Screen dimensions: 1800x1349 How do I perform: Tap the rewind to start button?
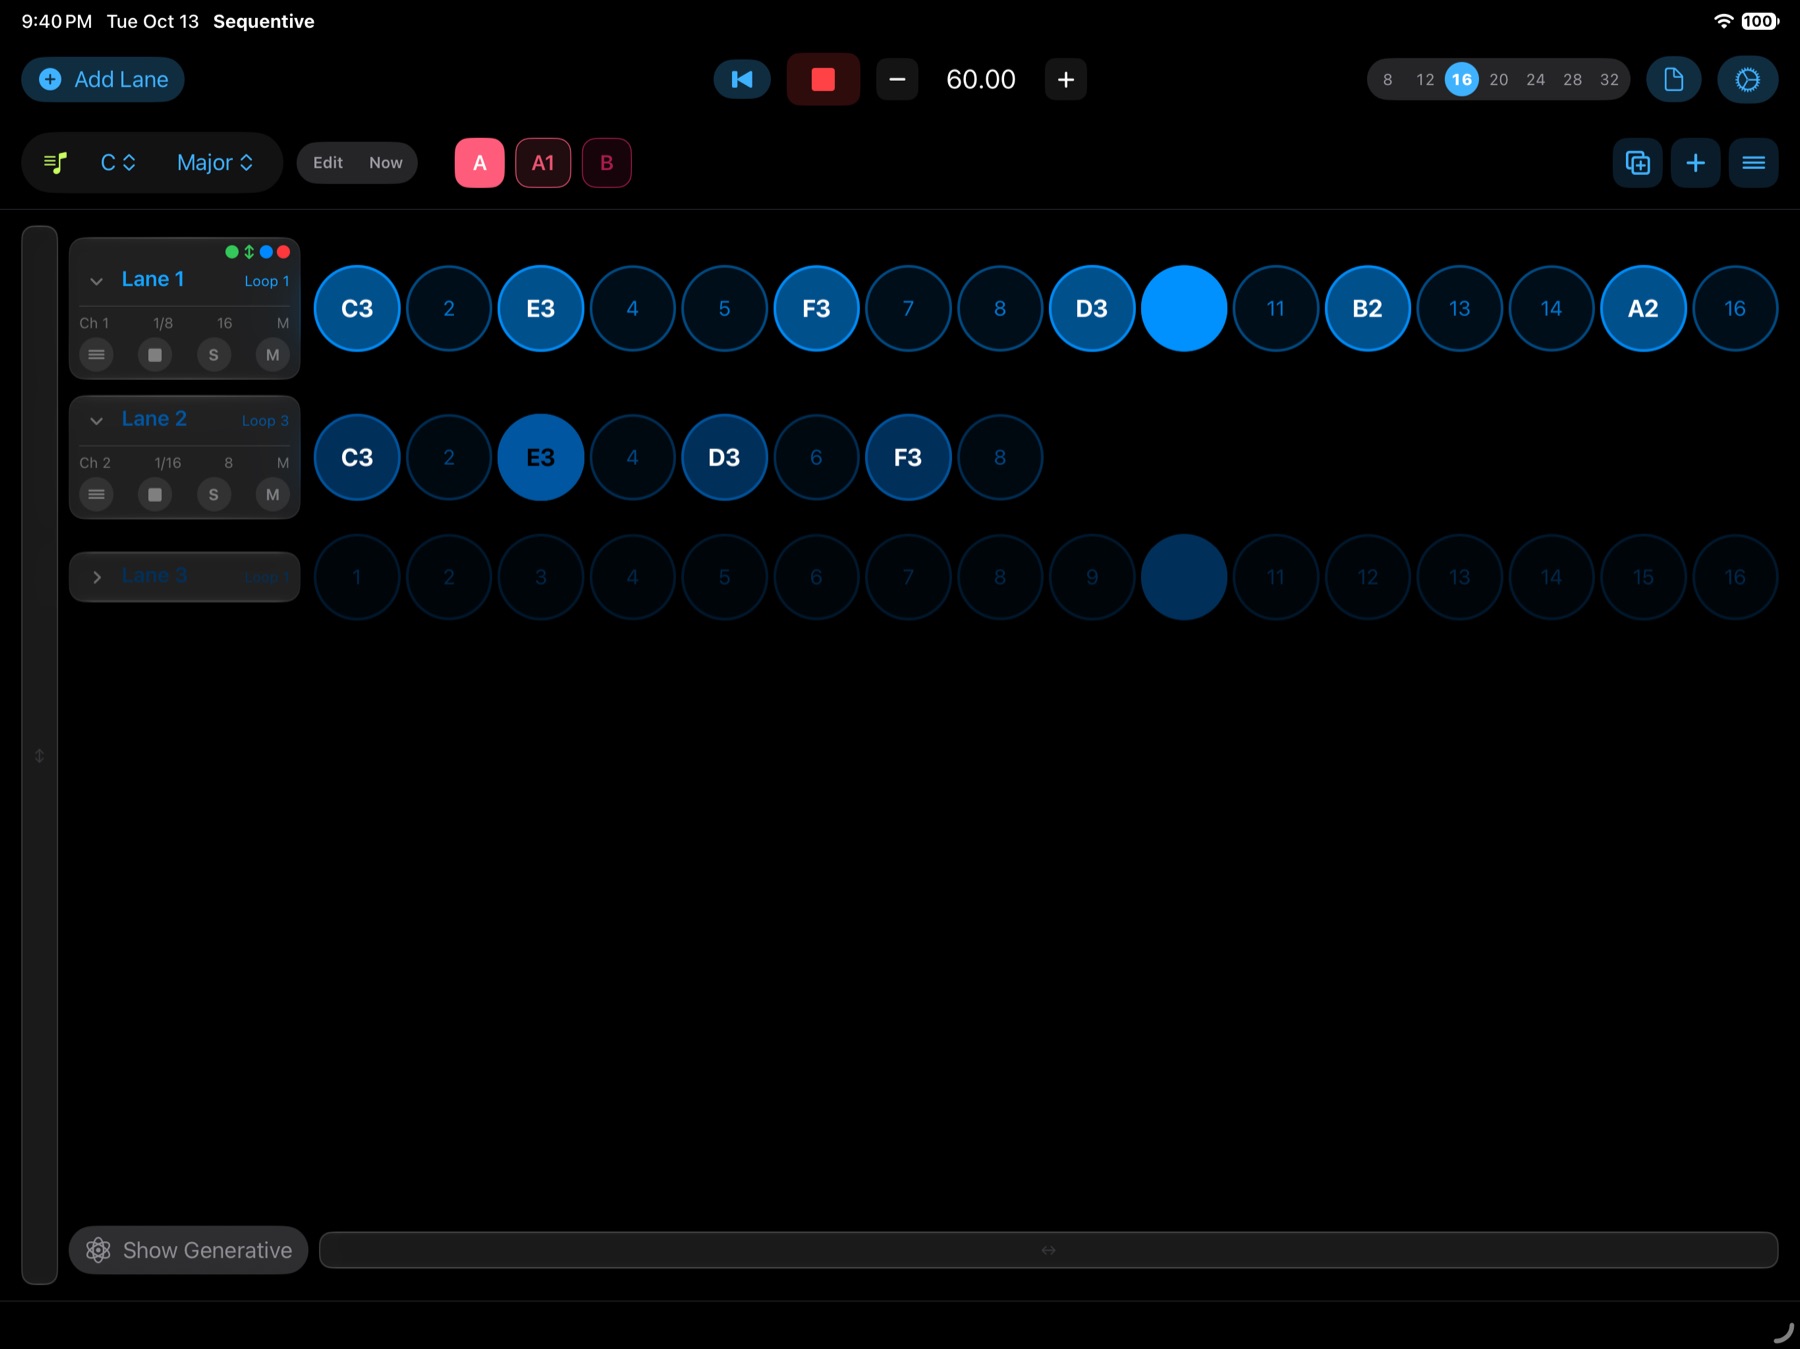click(742, 79)
